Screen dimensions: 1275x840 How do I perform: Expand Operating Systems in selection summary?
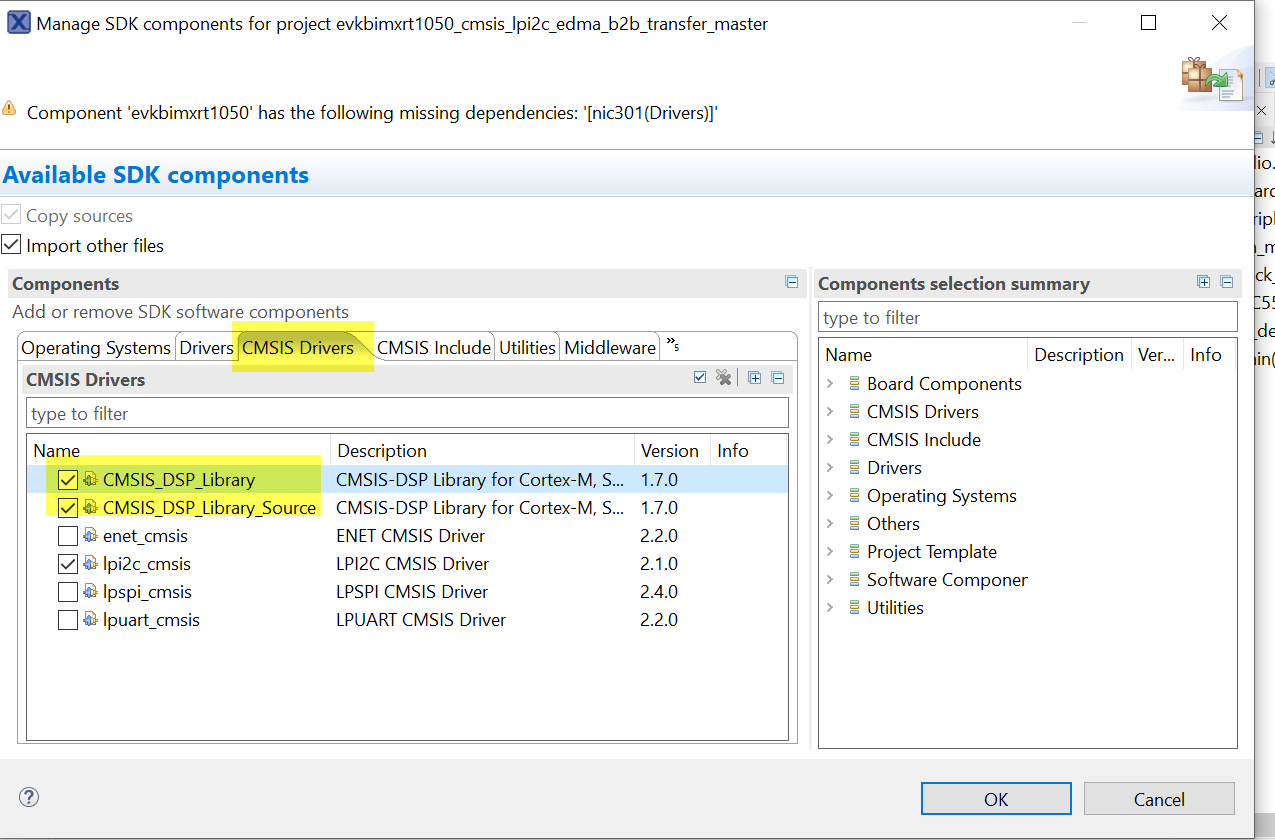point(830,496)
